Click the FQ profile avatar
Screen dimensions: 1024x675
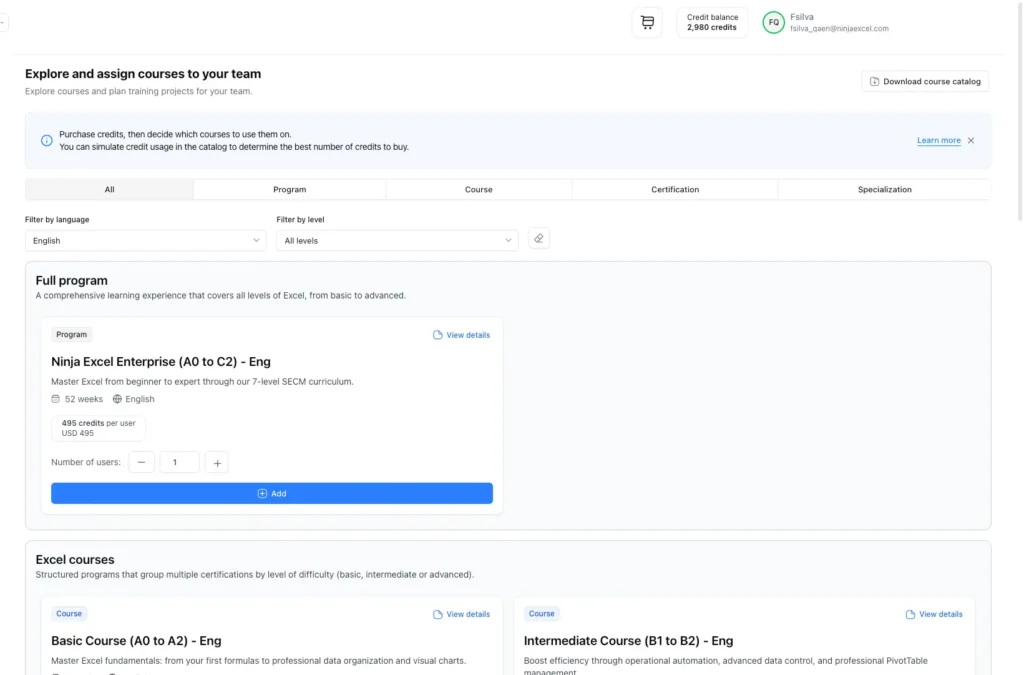click(x=772, y=21)
